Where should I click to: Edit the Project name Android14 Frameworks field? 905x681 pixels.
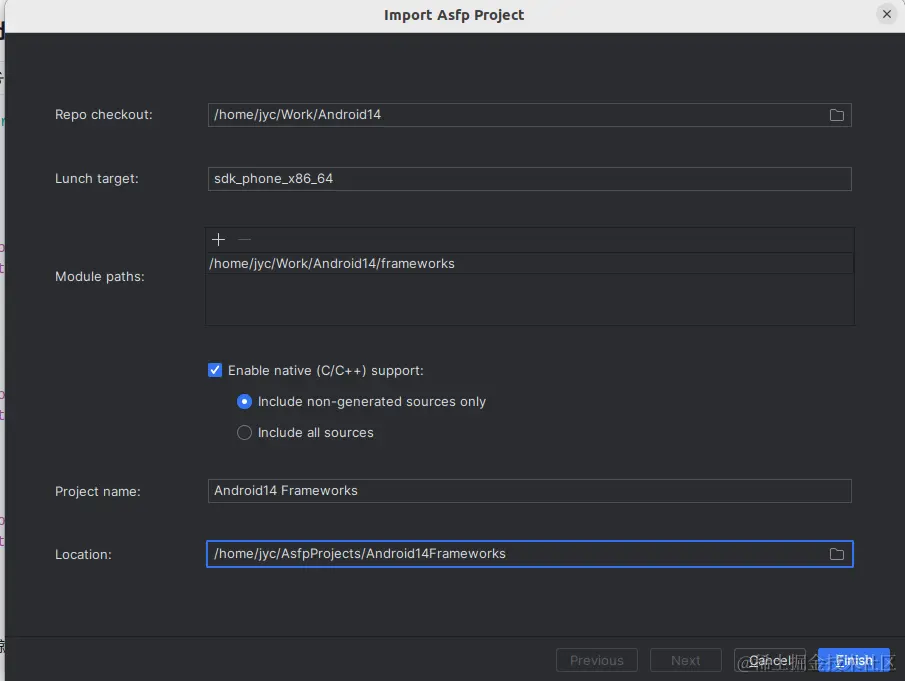[x=500, y=491]
